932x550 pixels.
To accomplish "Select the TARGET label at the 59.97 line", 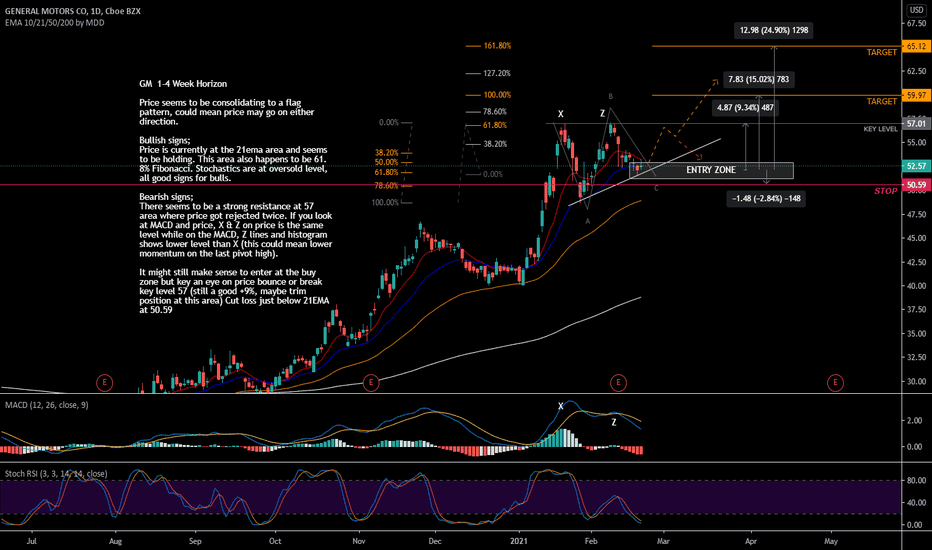I will pos(881,102).
